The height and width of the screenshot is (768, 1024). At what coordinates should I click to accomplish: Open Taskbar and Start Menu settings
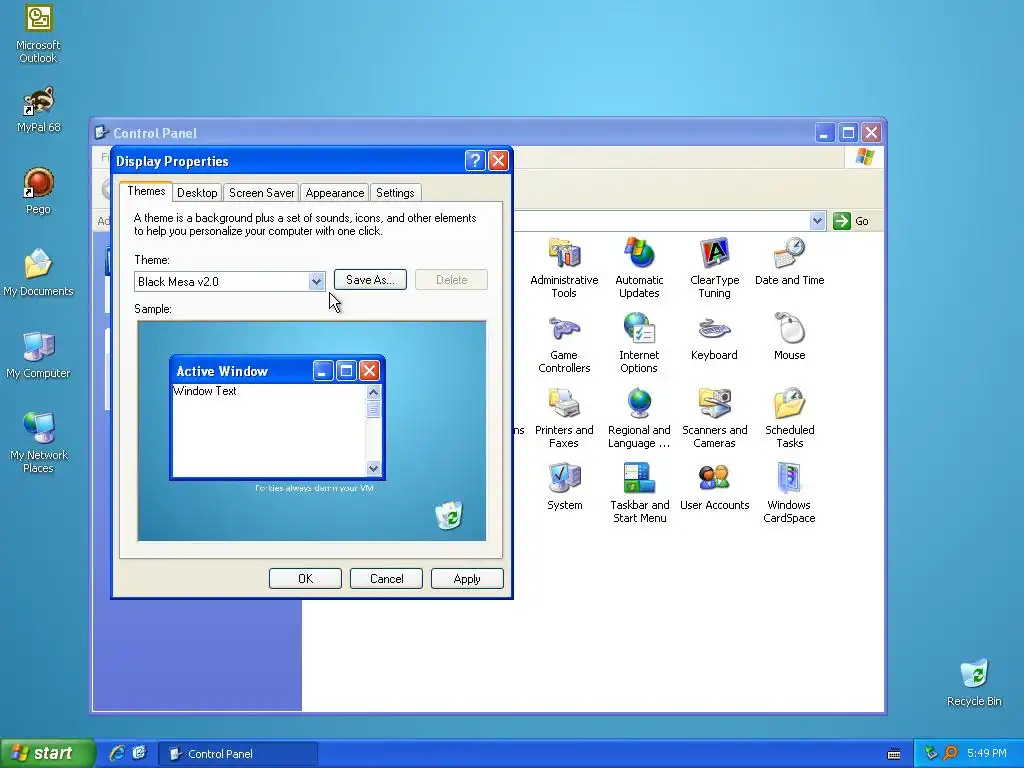point(639,493)
